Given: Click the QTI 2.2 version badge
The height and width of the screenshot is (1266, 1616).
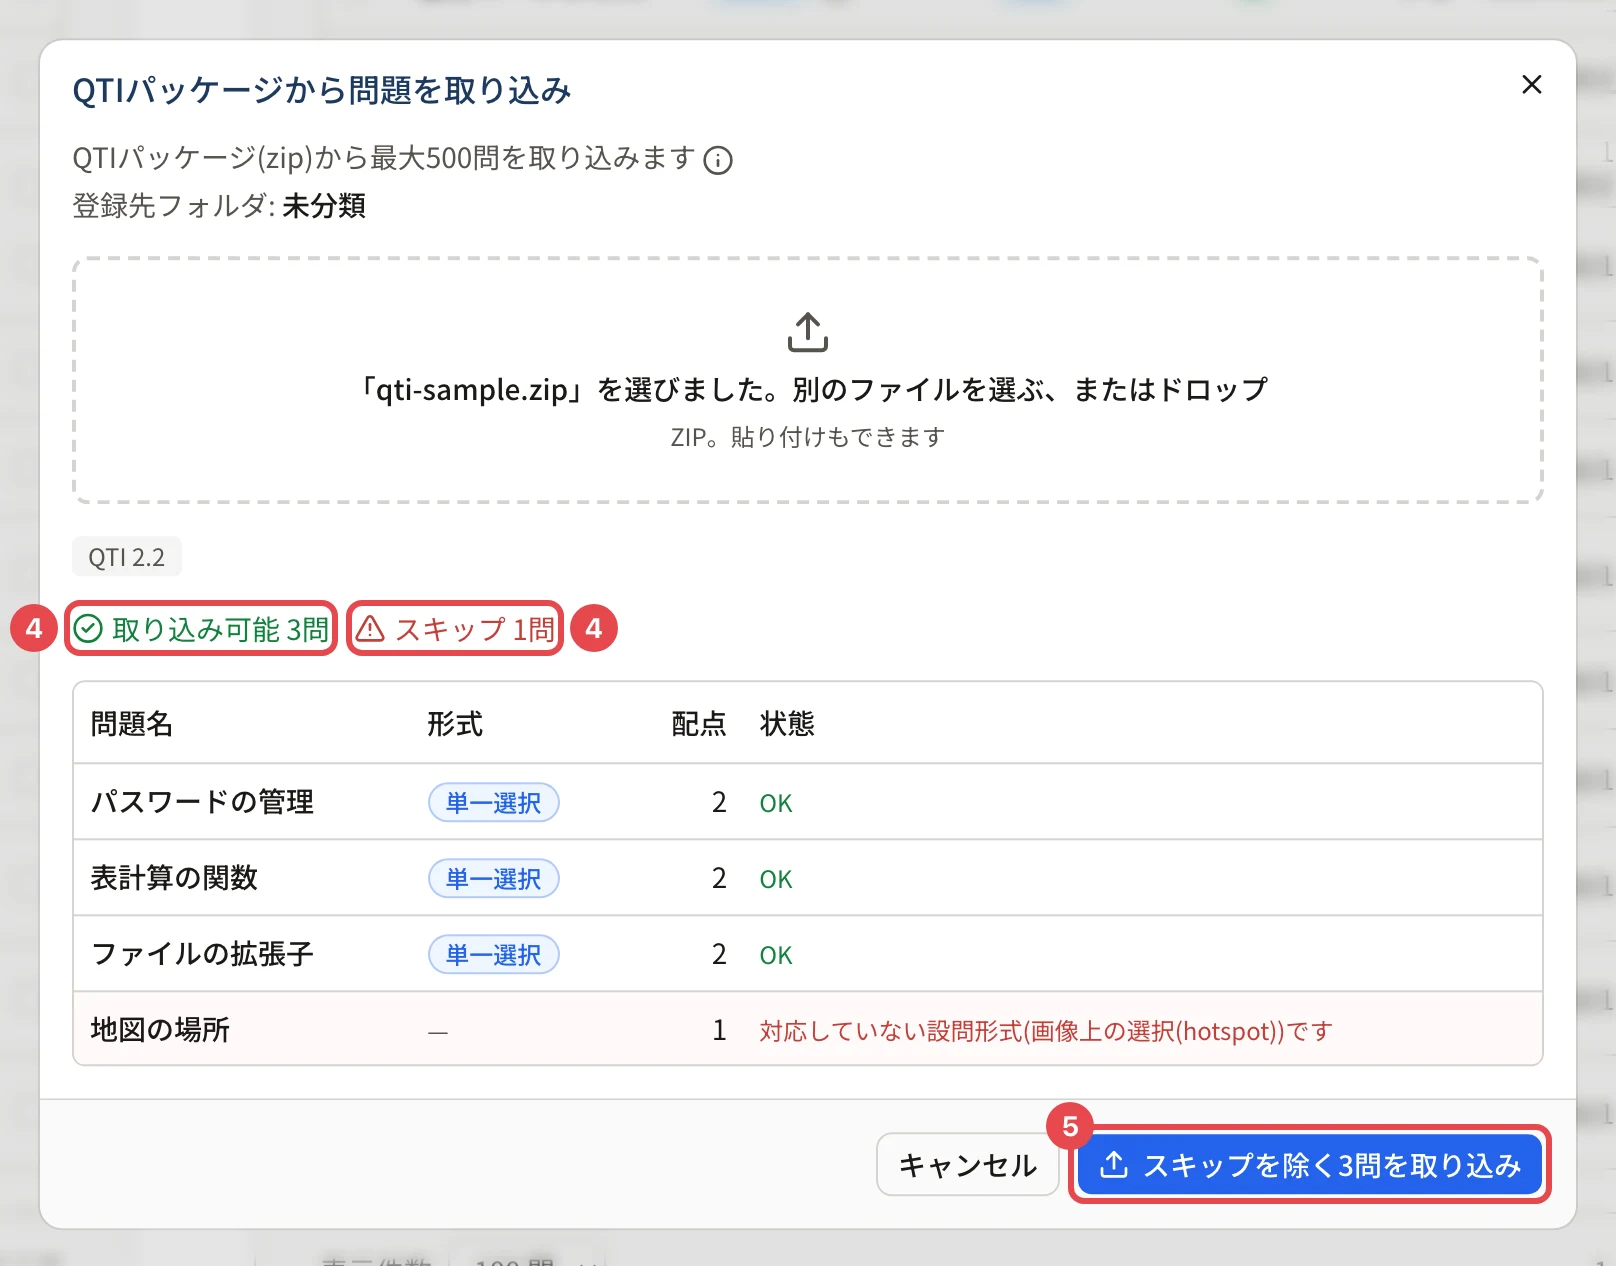Looking at the screenshot, I should tap(127, 557).
